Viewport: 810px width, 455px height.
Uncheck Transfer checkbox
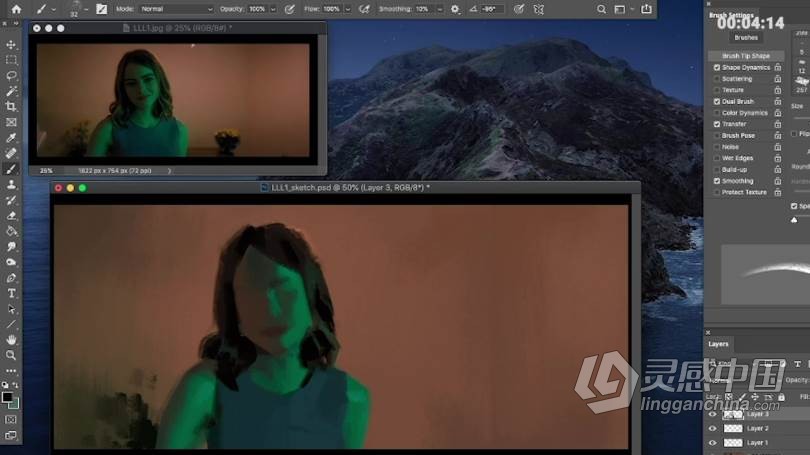tap(716, 124)
